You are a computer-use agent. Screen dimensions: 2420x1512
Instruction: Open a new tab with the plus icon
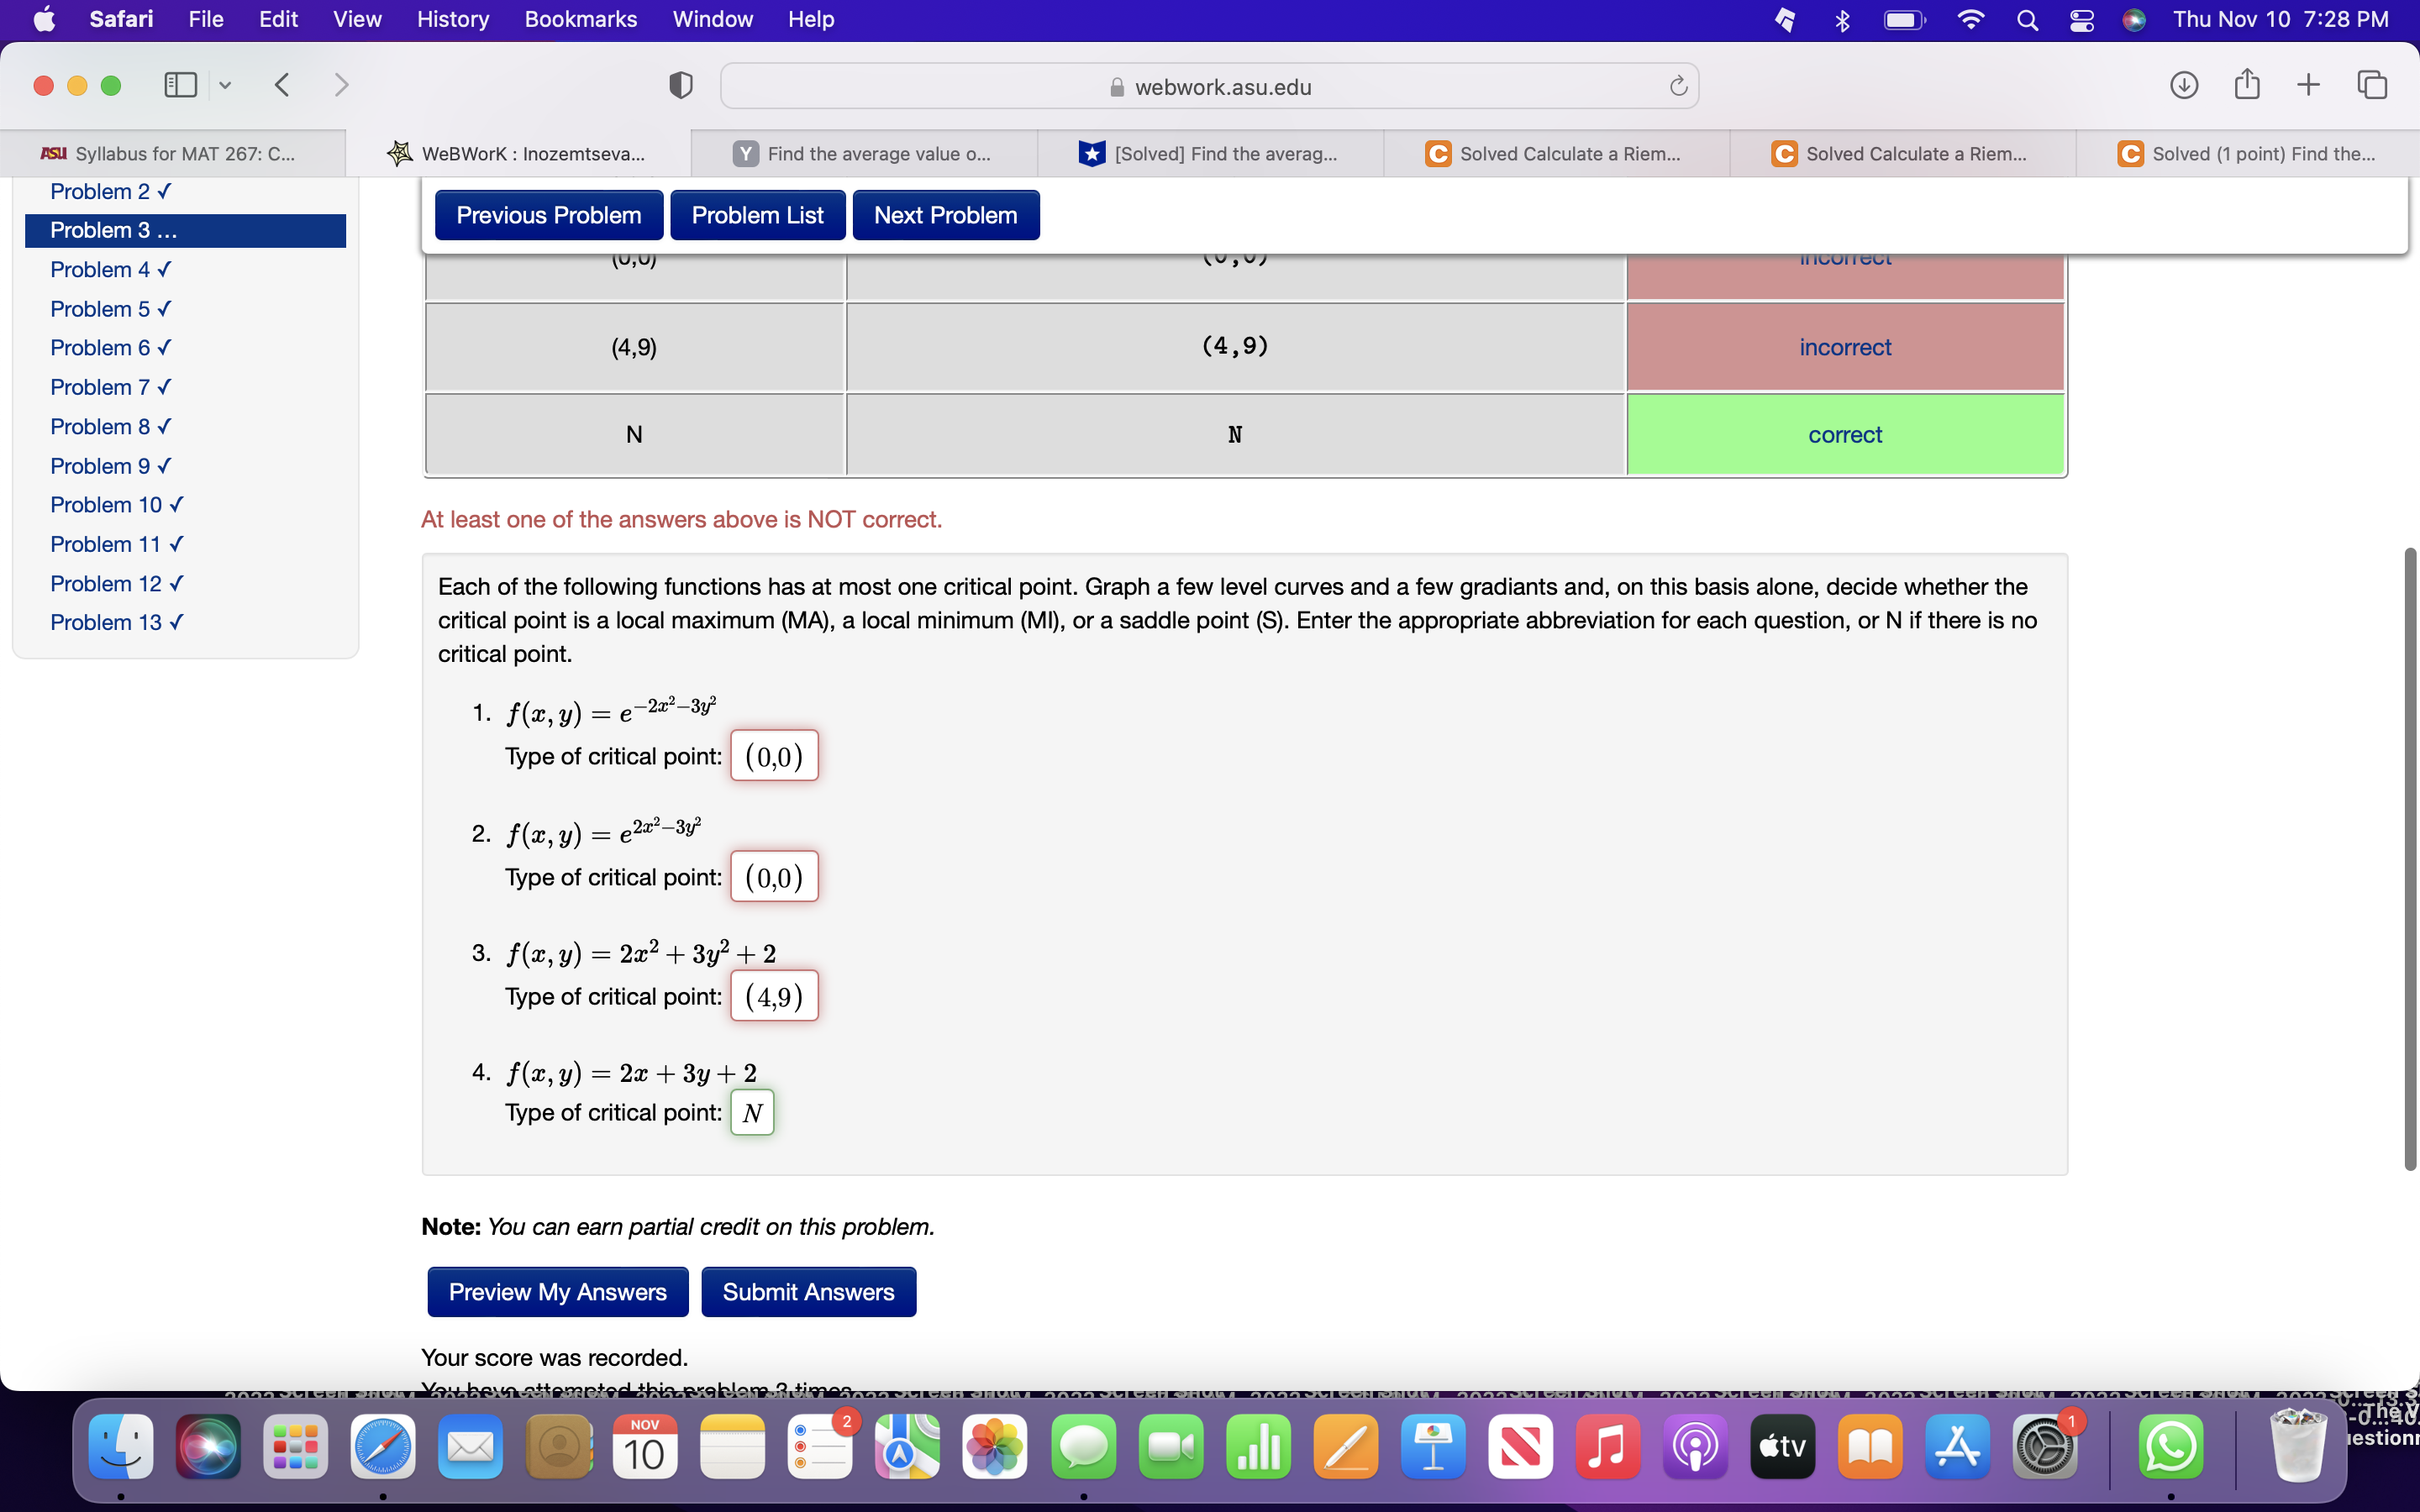(2309, 85)
